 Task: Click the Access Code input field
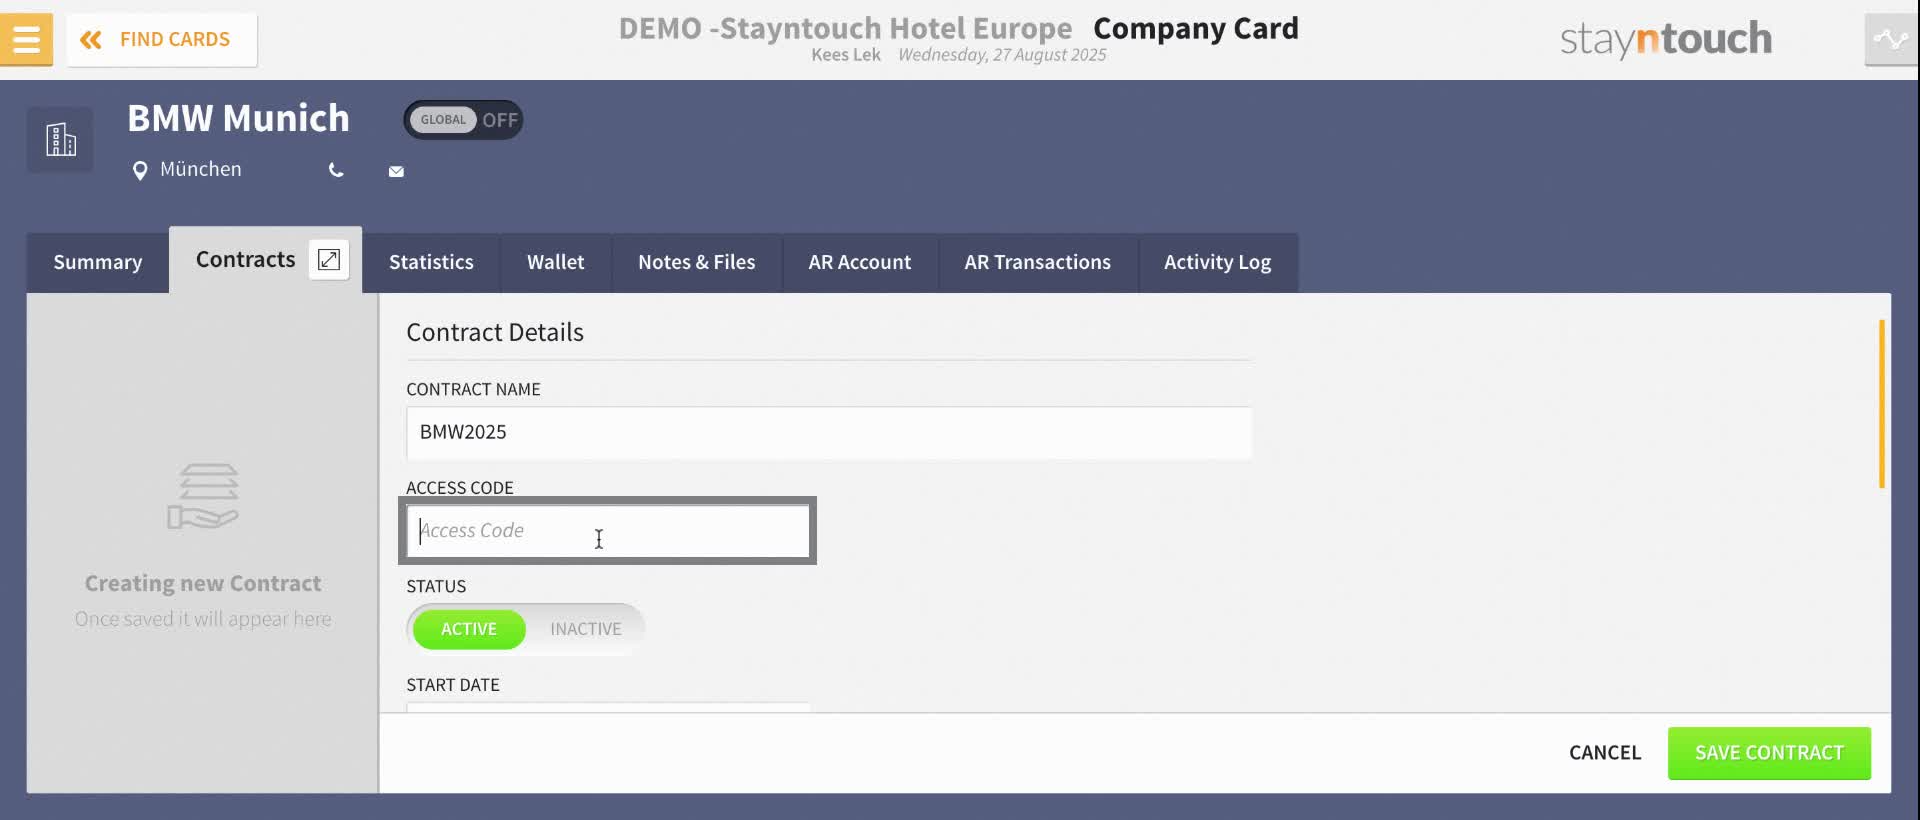(608, 531)
